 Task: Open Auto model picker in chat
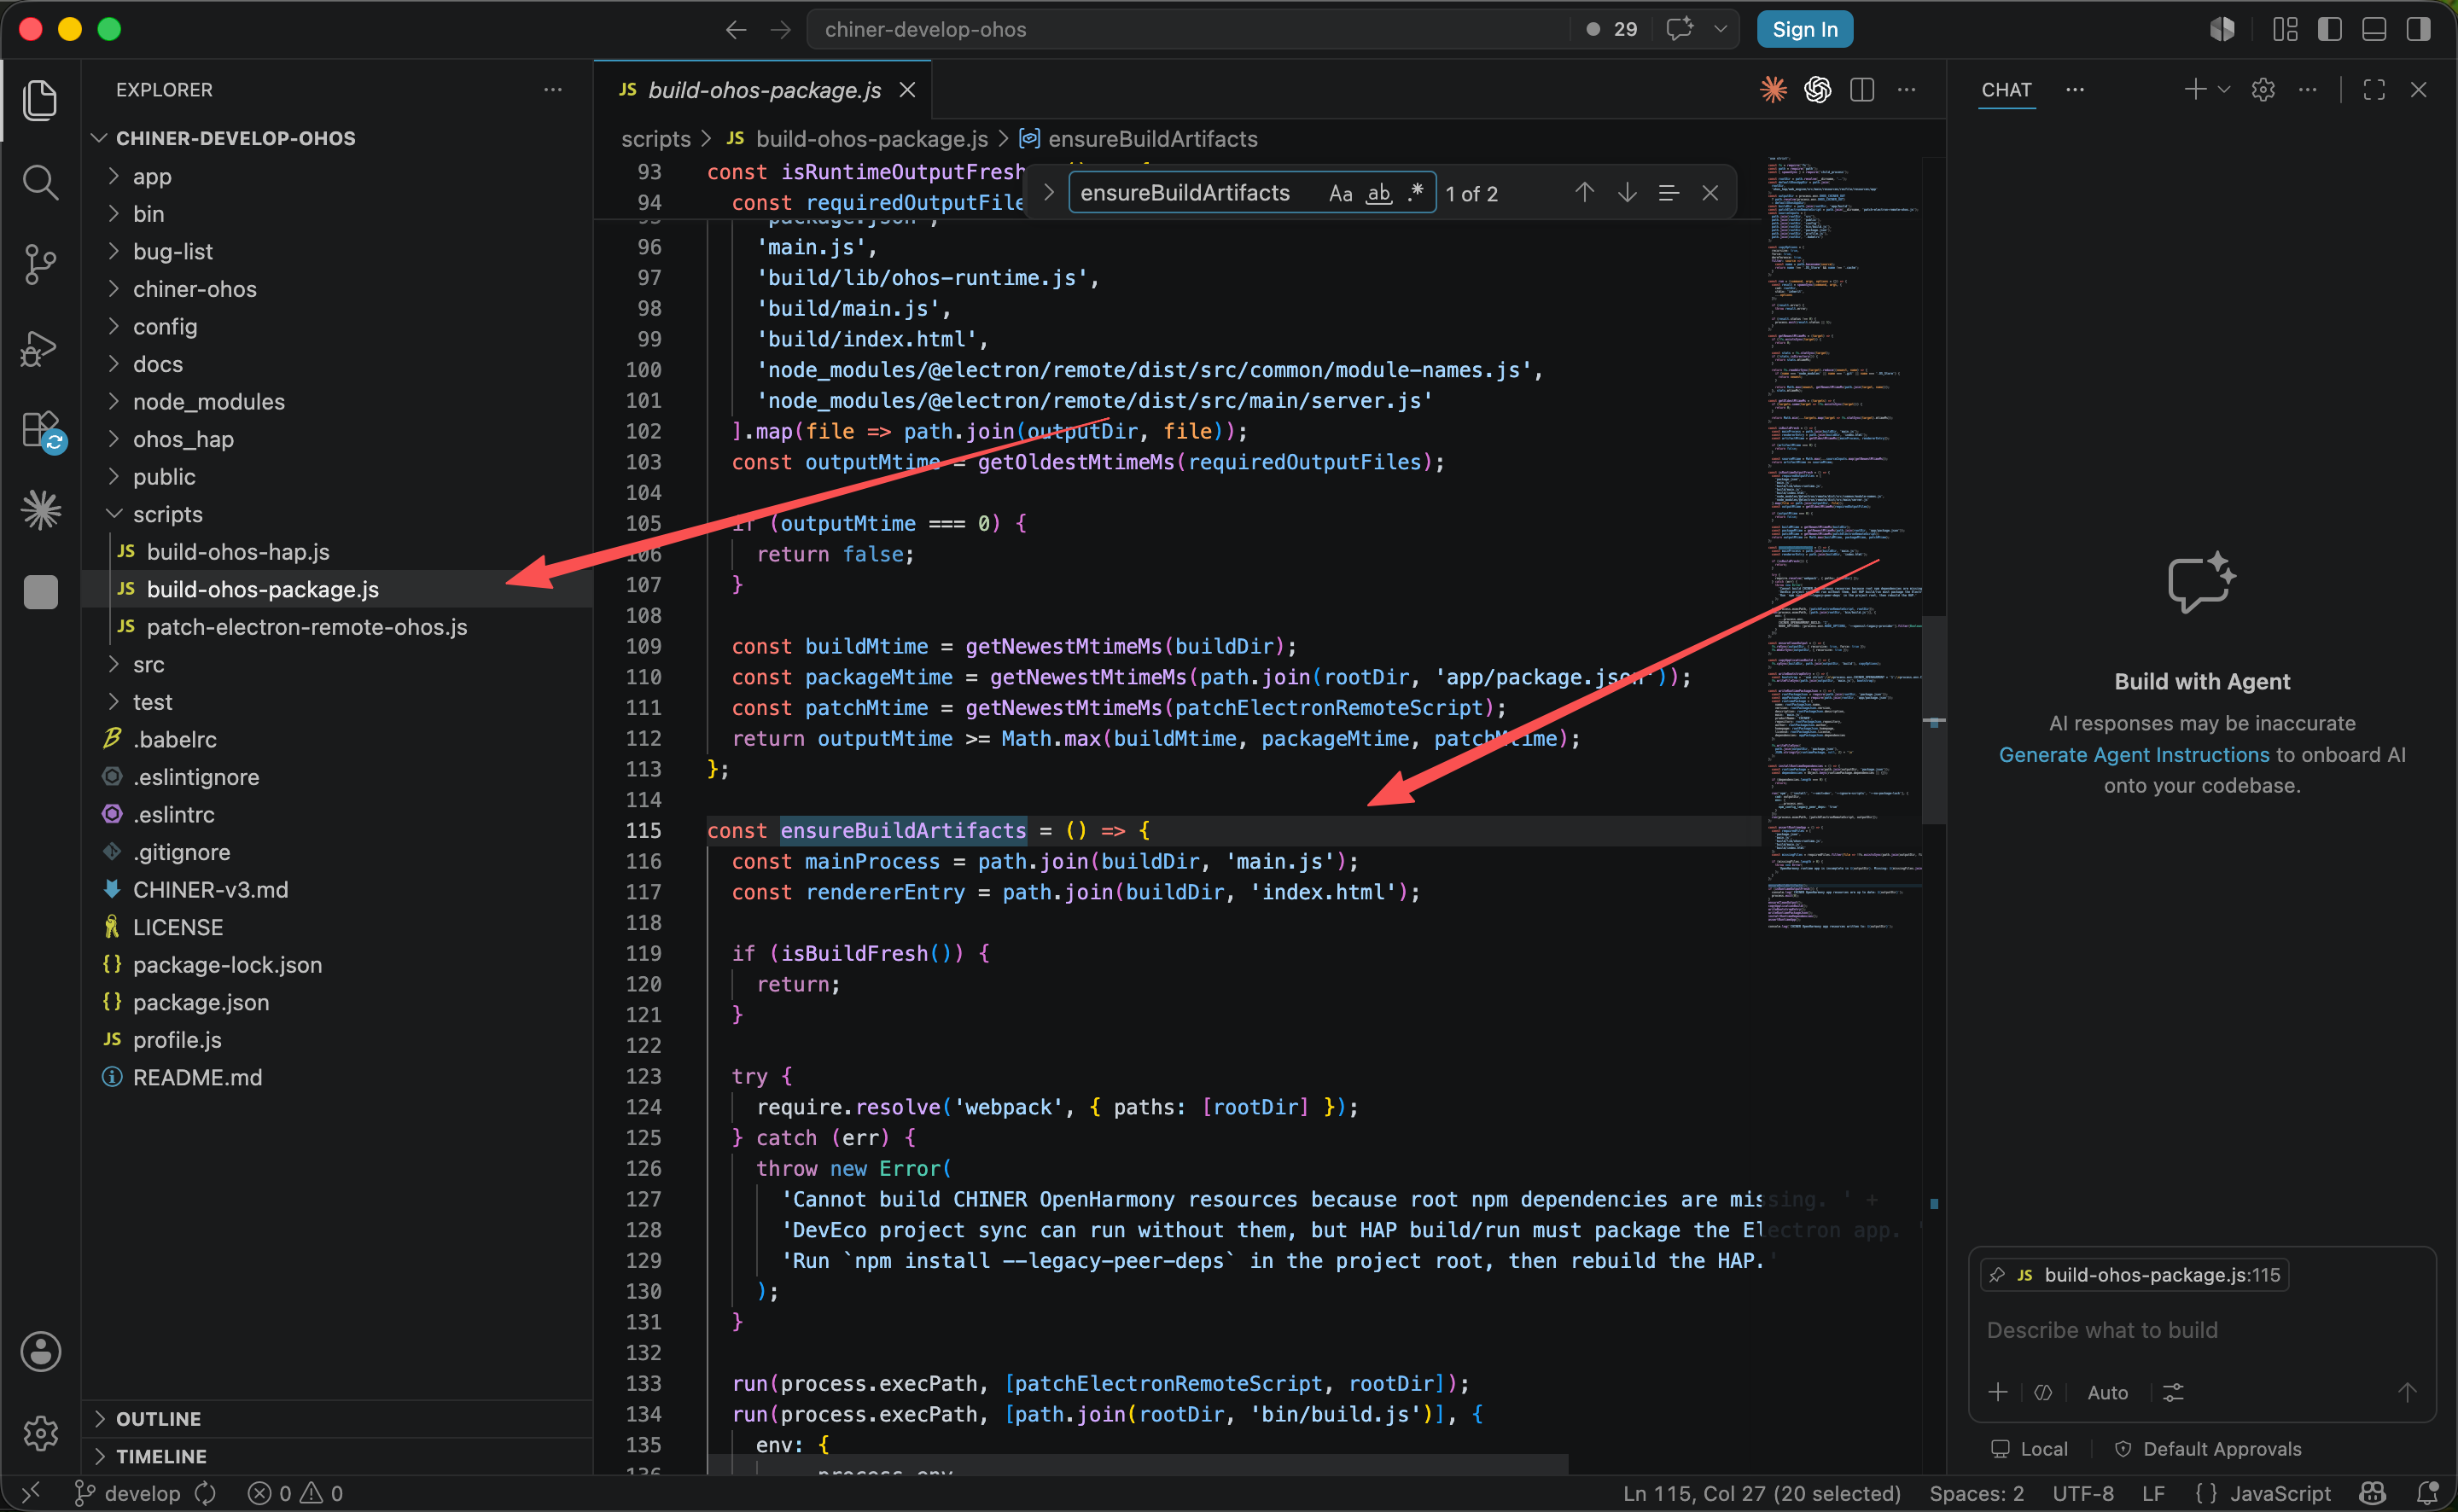2107,1392
